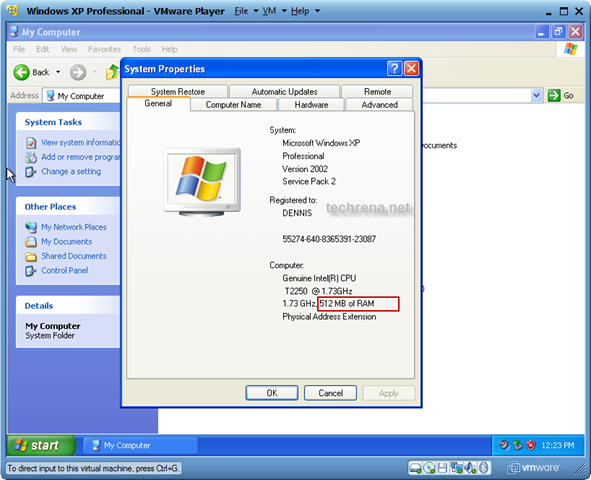Click the taskbar clock showing 12:23 PM
This screenshot has width=591, height=480.
tap(558, 445)
